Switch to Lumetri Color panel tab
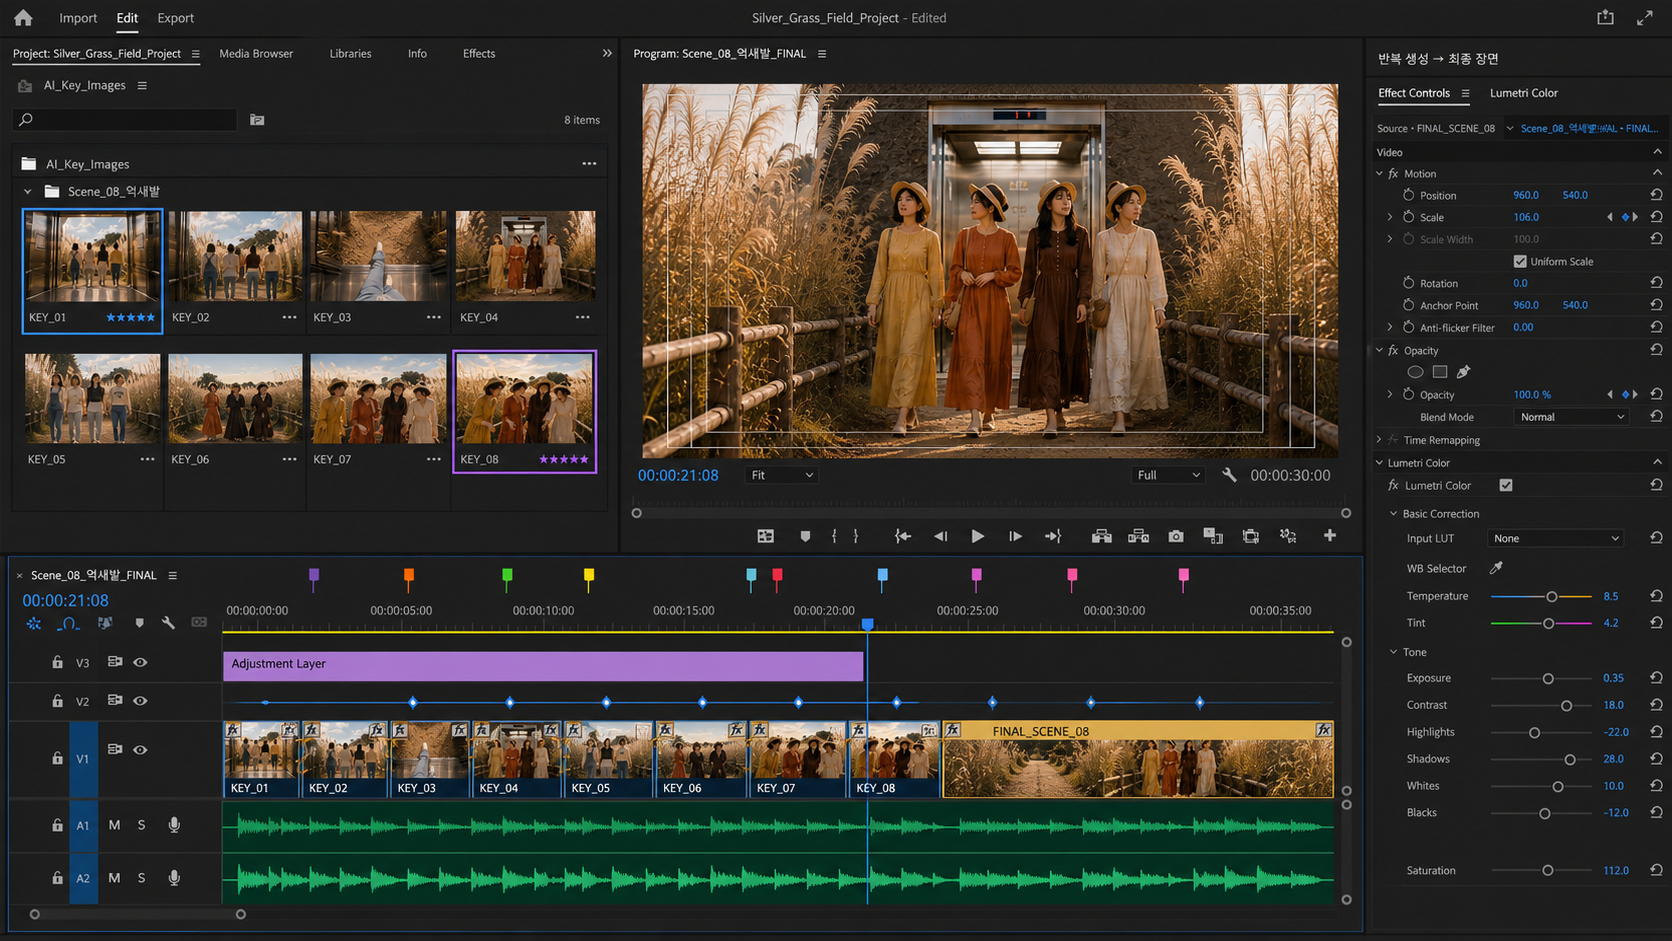This screenshot has height=941, width=1672. point(1523,93)
